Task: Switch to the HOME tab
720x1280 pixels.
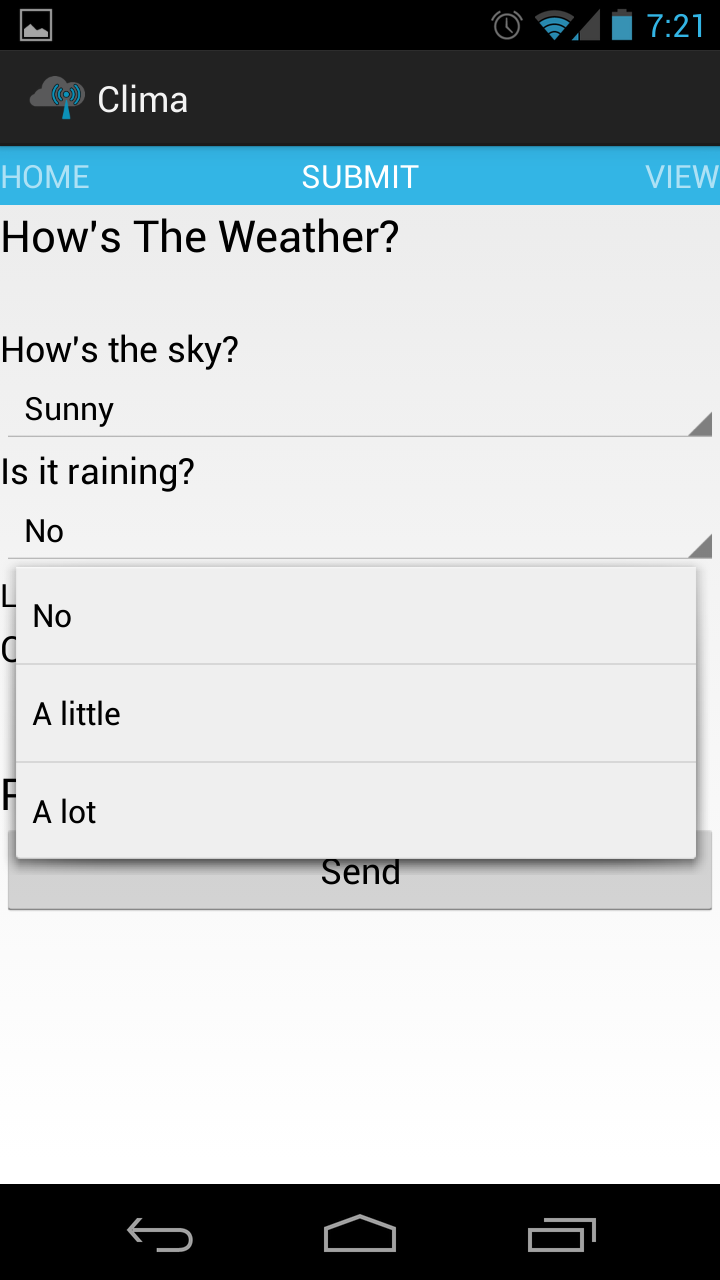Action: 45,177
